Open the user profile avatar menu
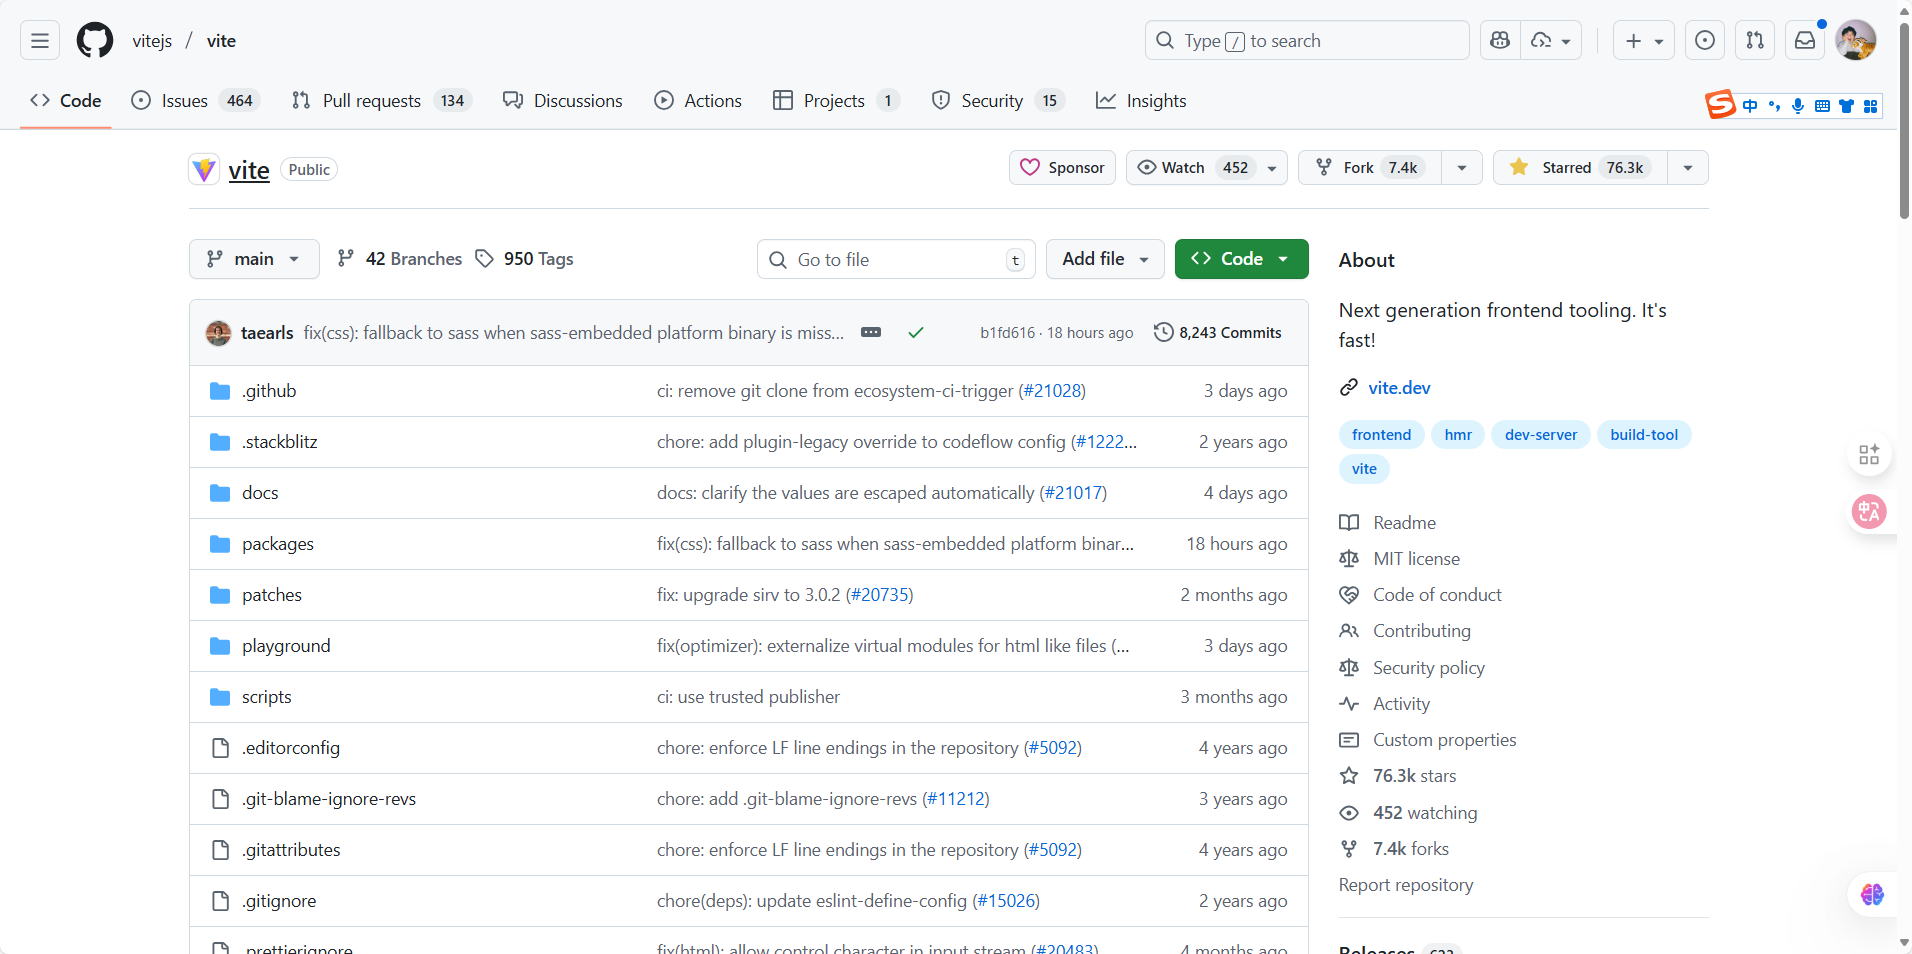 click(1856, 41)
